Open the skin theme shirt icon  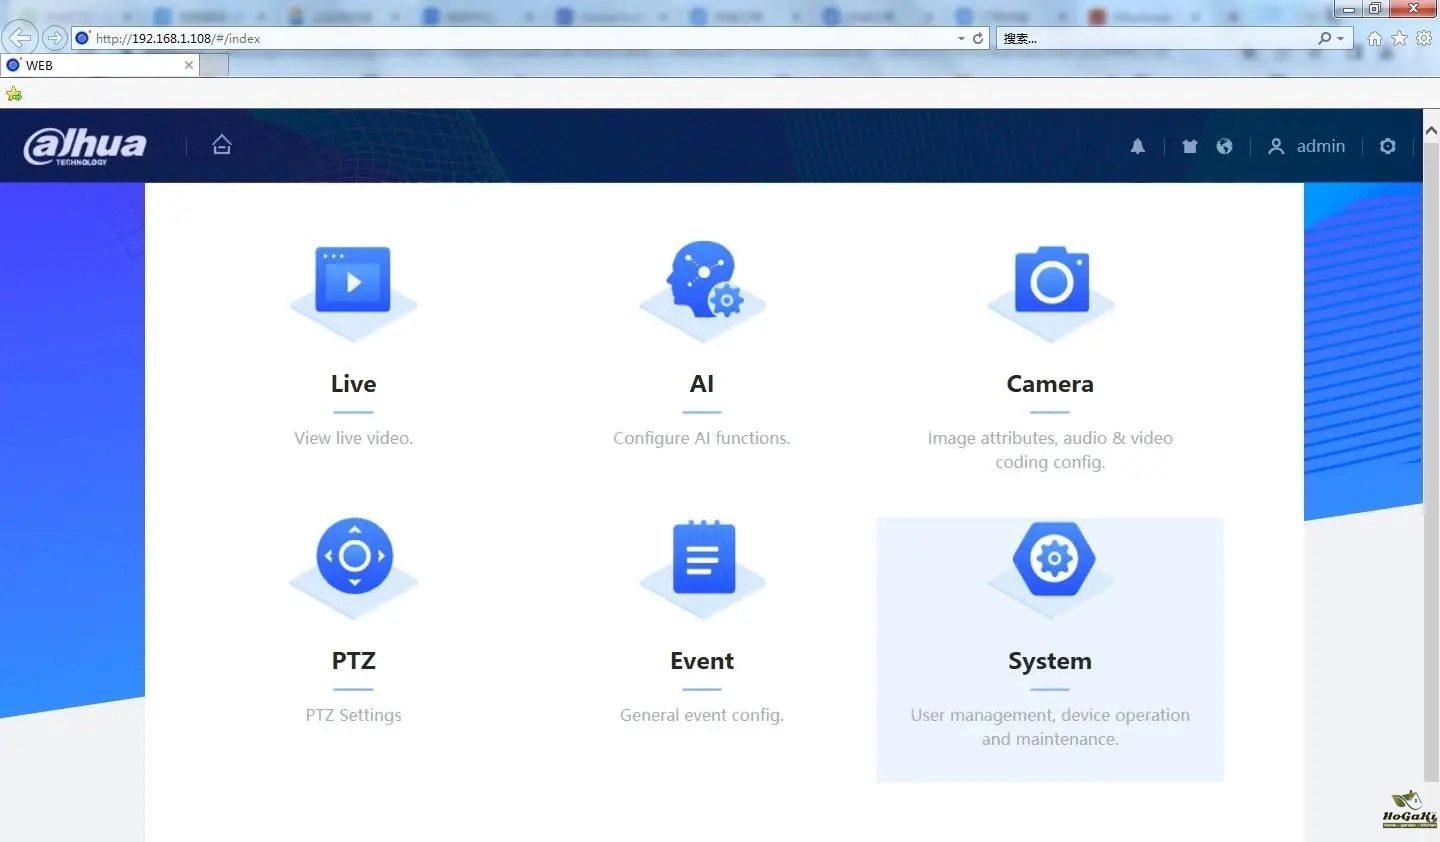pos(1189,146)
